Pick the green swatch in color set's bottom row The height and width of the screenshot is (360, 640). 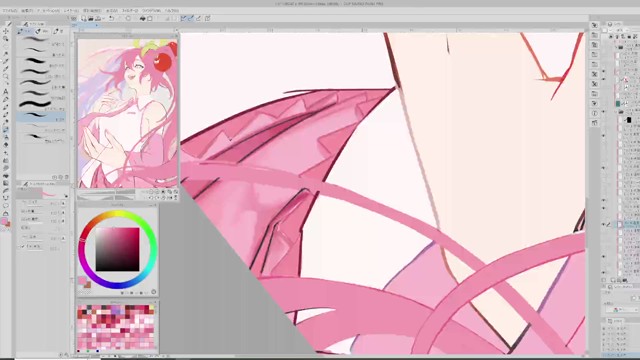coord(88,351)
